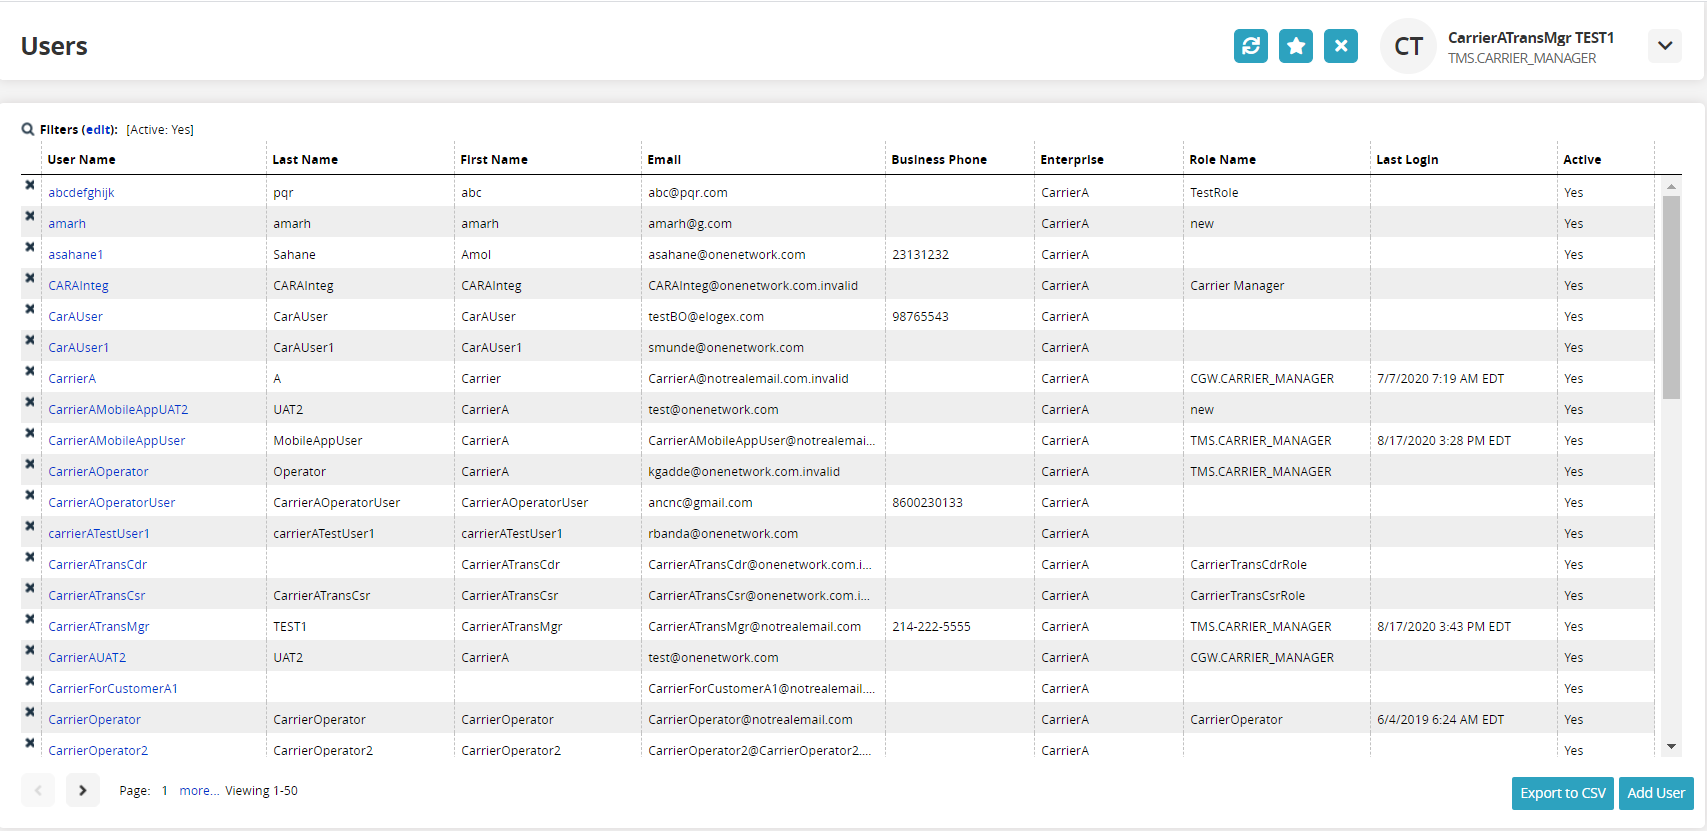Viewport: 1707px width, 831px height.
Task: Open the filters edit link
Action: pos(99,130)
